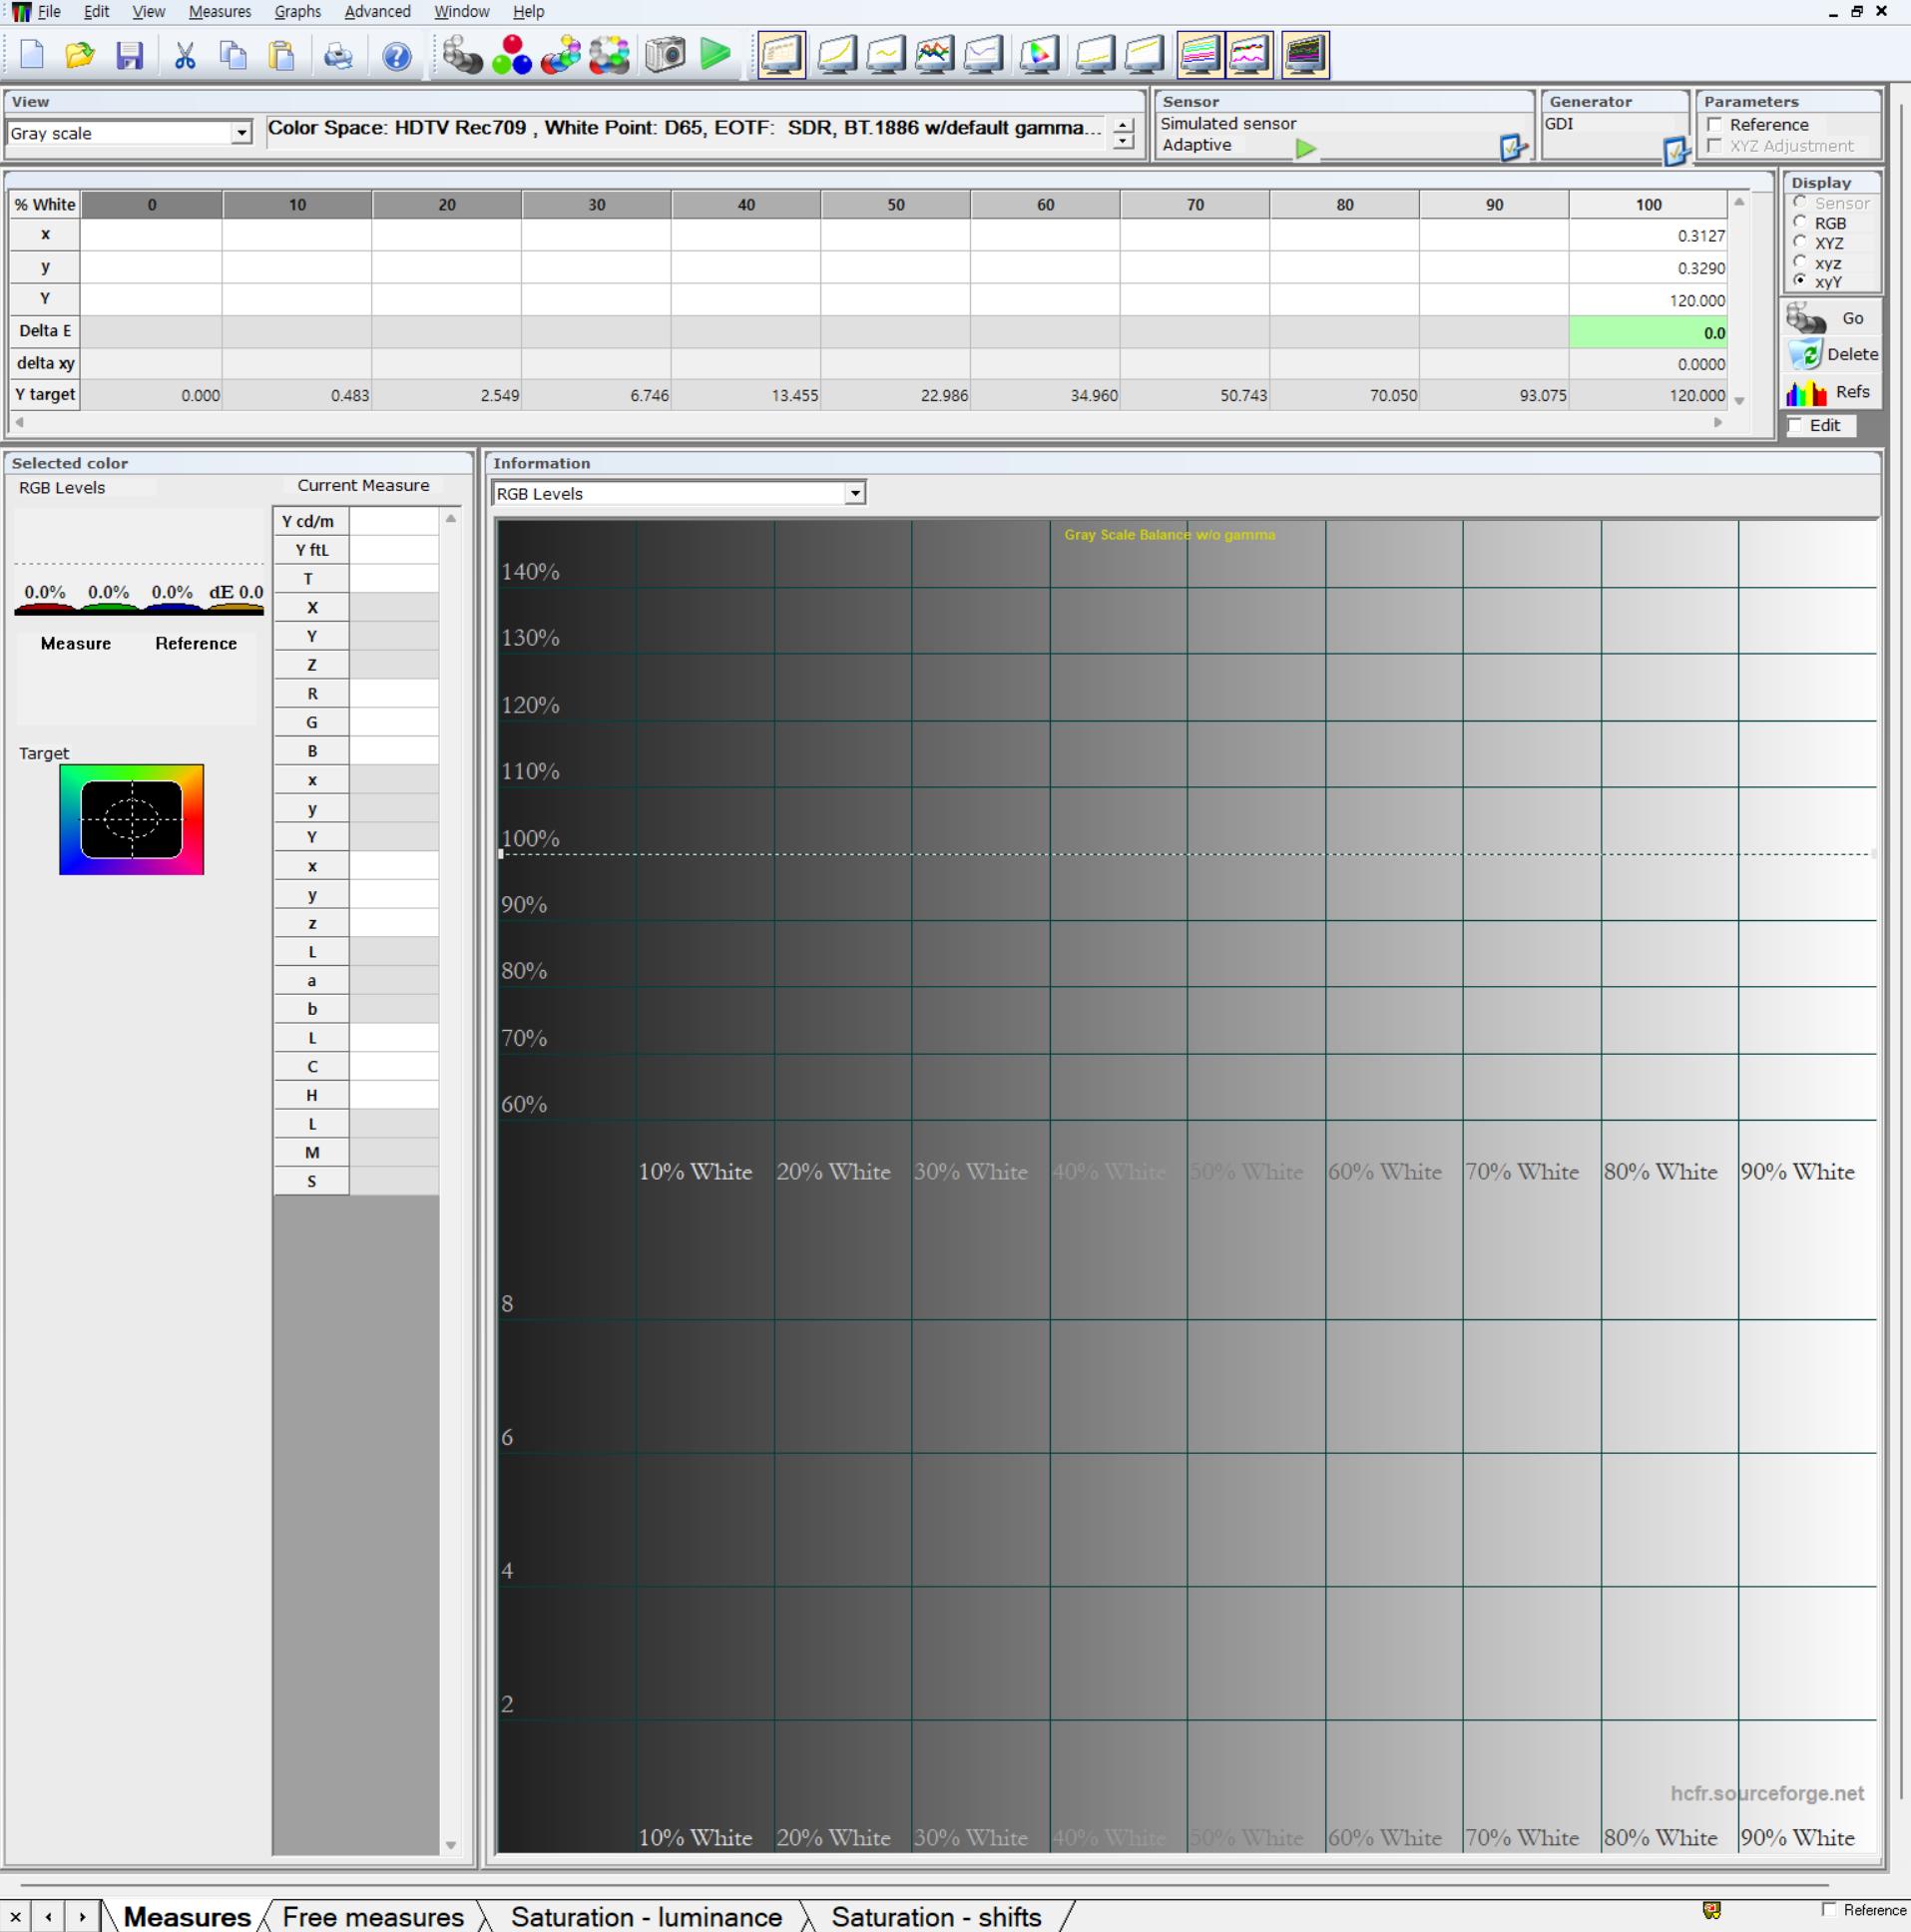Open generator configuration settings icon

coord(1674,151)
